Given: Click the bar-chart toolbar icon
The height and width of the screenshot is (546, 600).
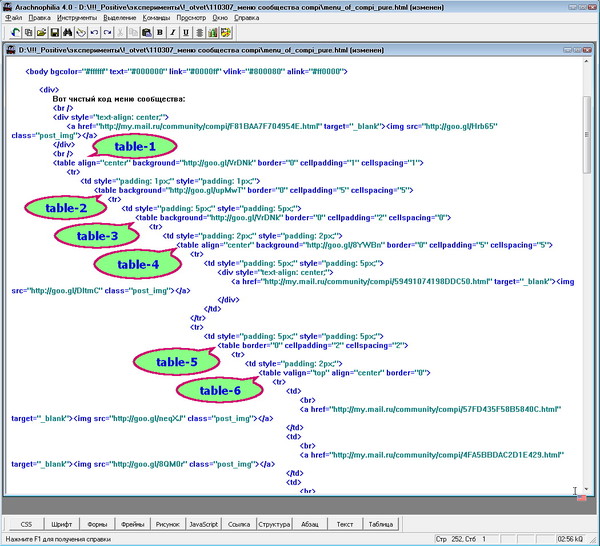Looking at the screenshot, I should coord(212,33).
